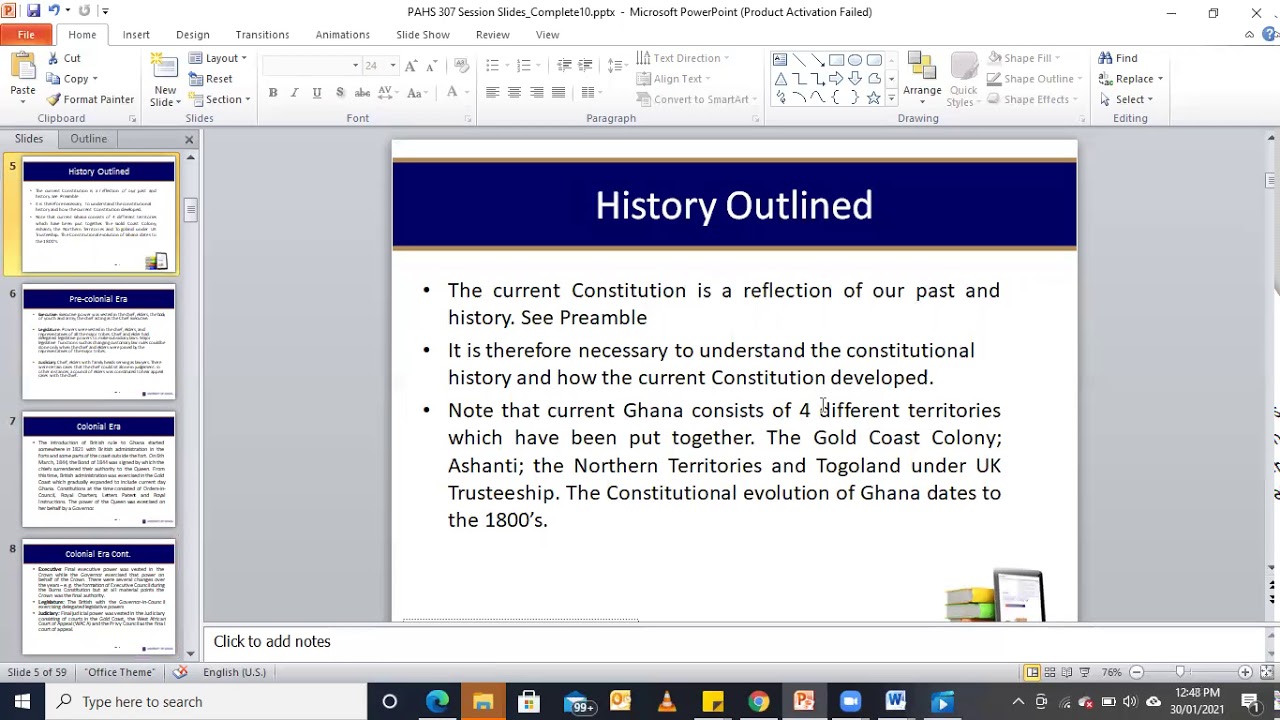This screenshot has width=1280, height=720.
Task: Select the Oval shape
Action: pos(855,60)
